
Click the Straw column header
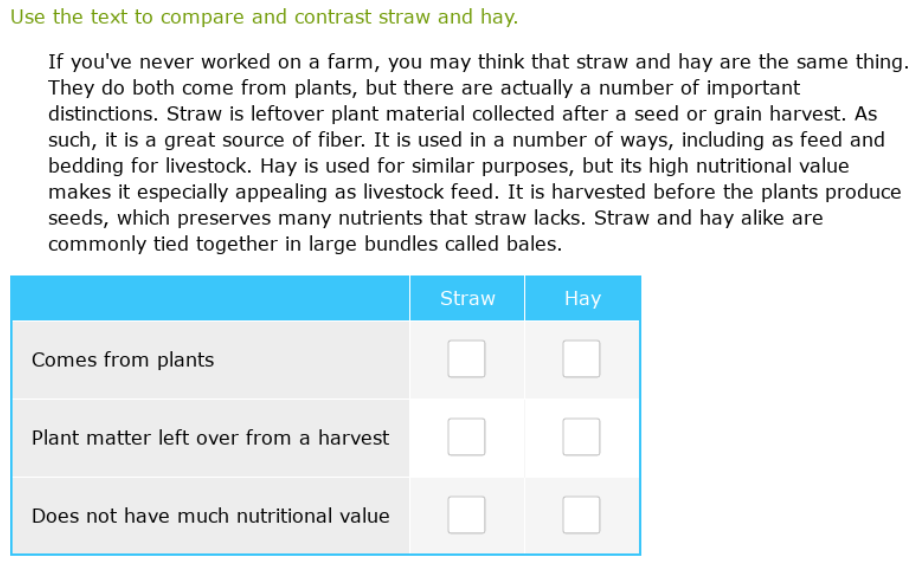point(467,298)
